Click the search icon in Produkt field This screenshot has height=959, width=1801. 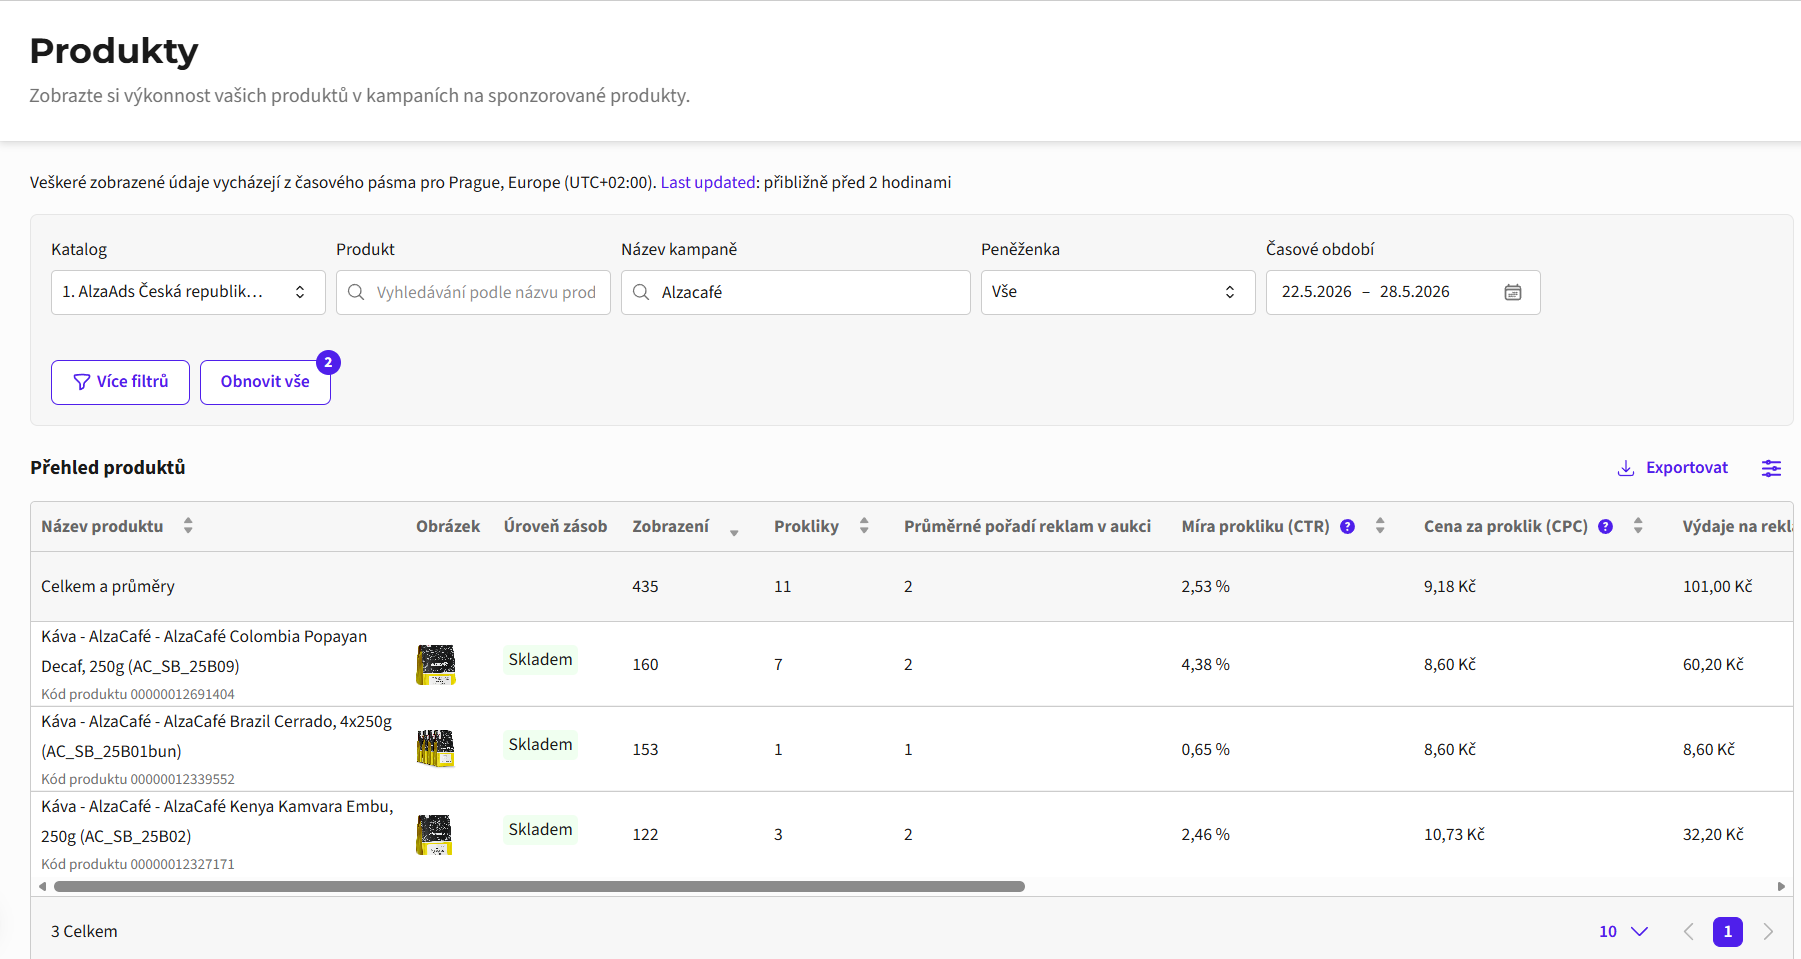point(356,292)
